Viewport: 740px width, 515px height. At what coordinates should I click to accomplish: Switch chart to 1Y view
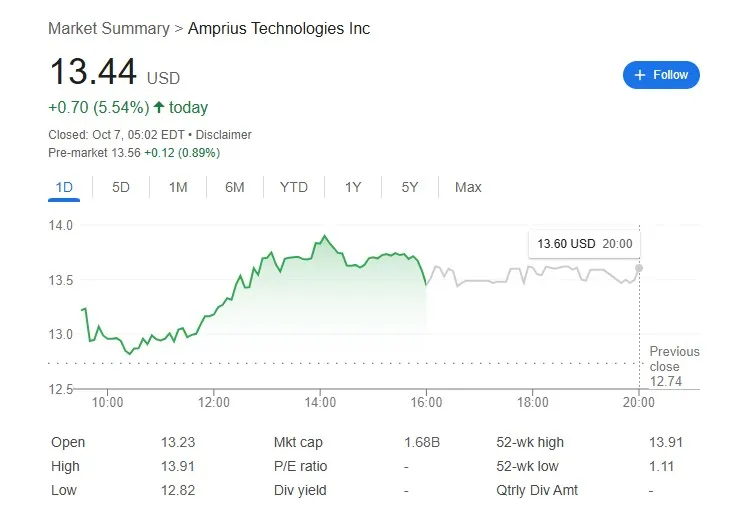click(x=353, y=187)
